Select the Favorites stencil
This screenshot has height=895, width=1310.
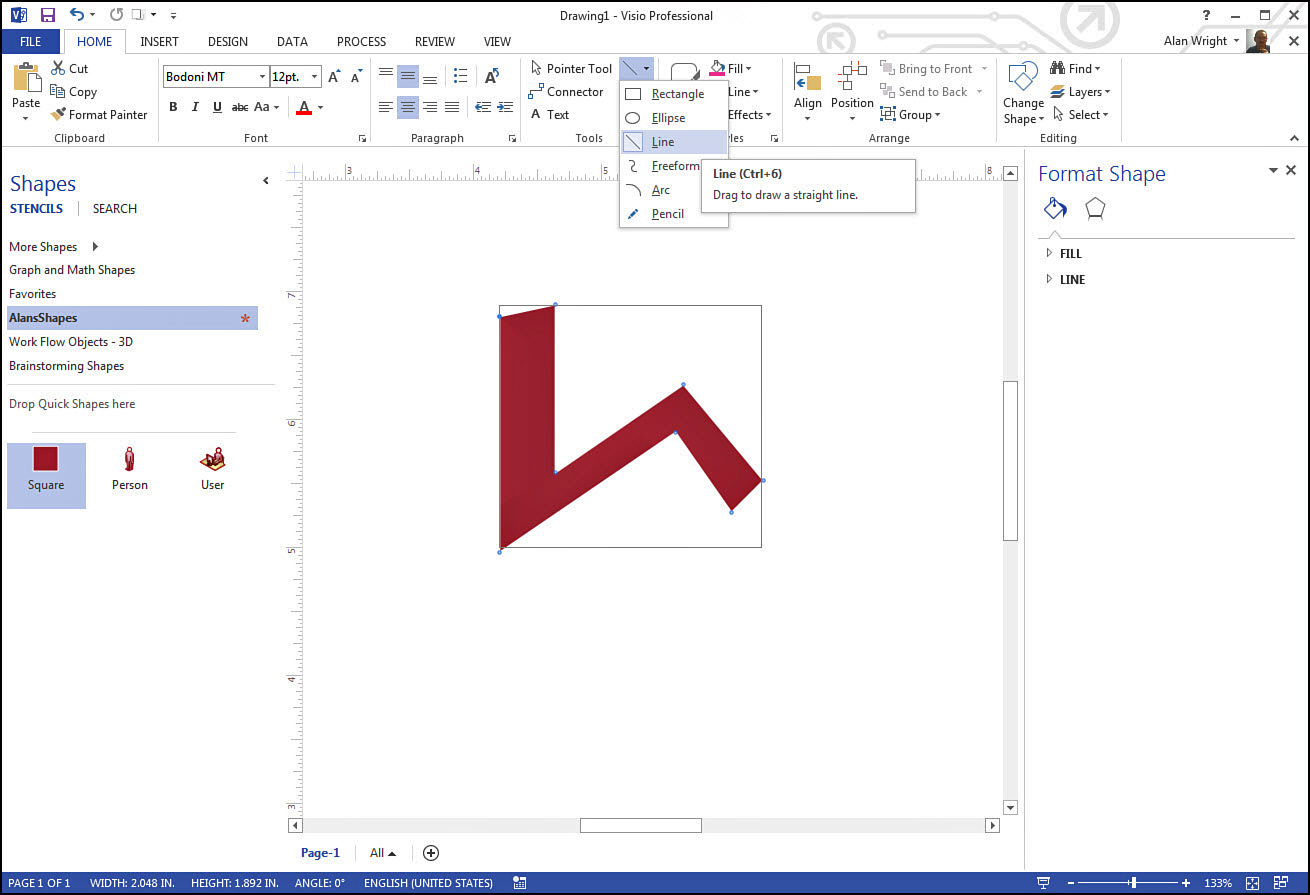(33, 294)
